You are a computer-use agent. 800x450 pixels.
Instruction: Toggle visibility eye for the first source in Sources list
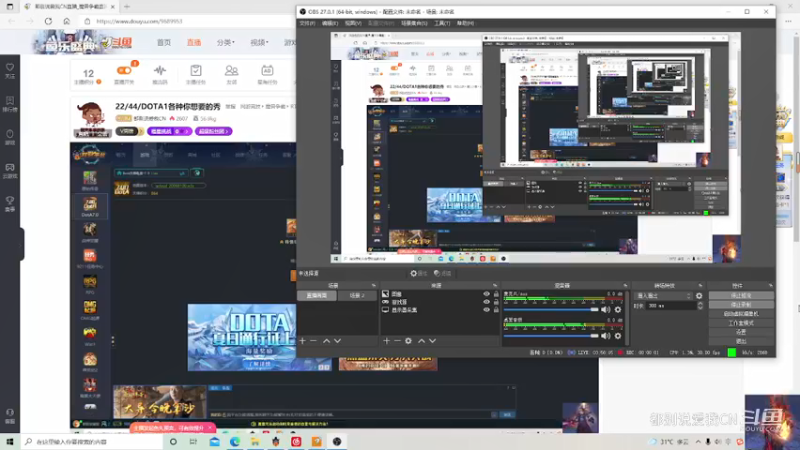point(486,294)
